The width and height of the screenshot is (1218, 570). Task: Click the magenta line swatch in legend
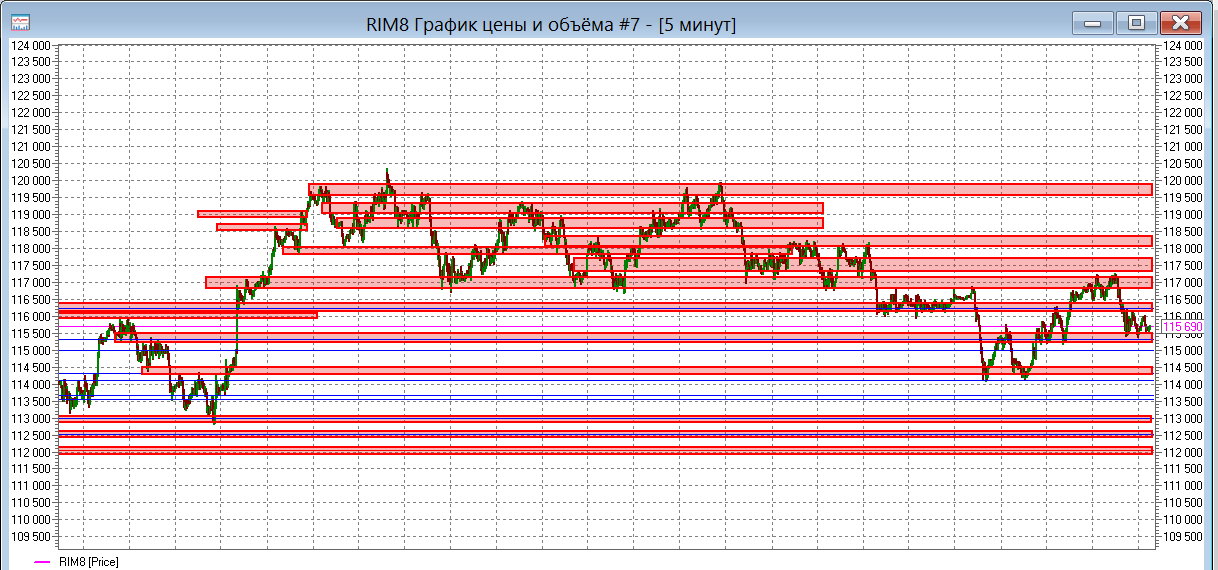(x=42, y=563)
